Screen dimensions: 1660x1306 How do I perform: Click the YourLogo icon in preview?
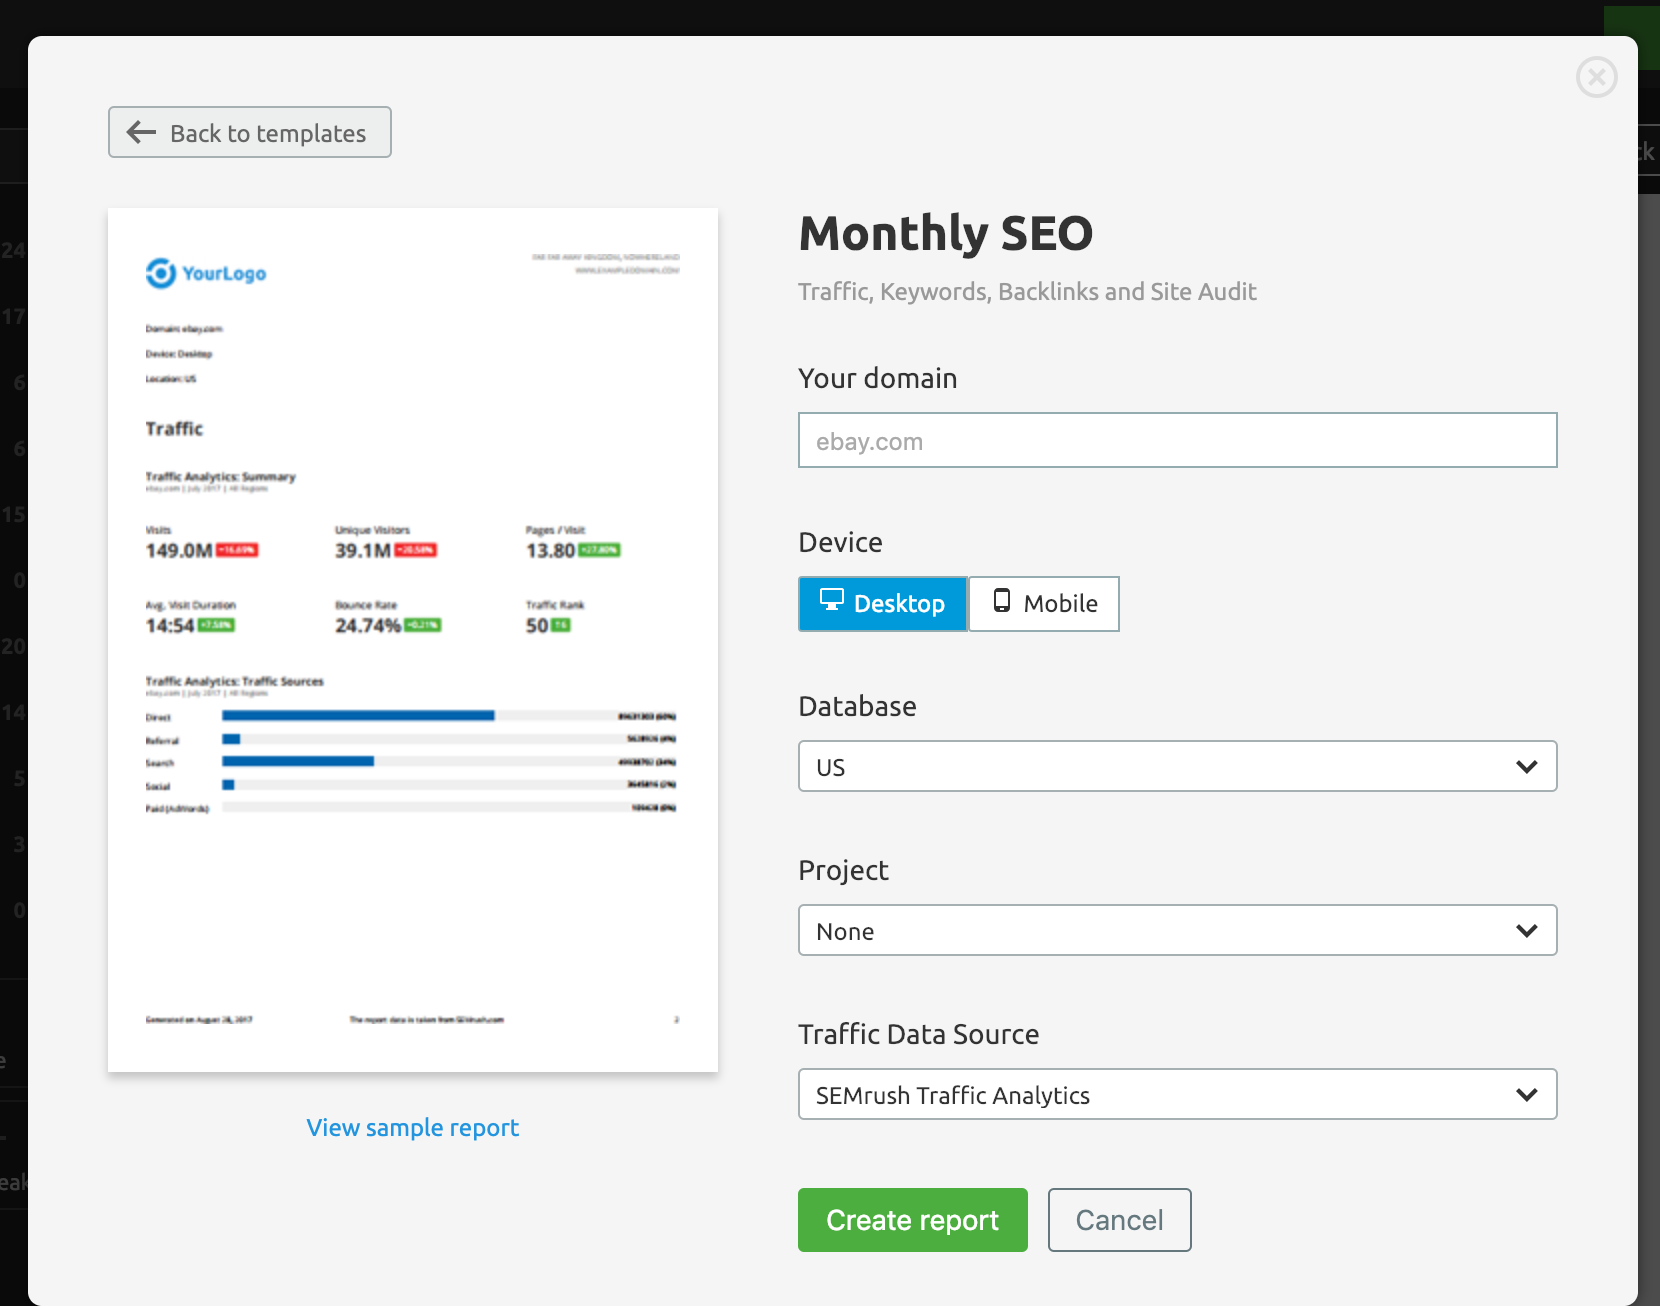(161, 273)
